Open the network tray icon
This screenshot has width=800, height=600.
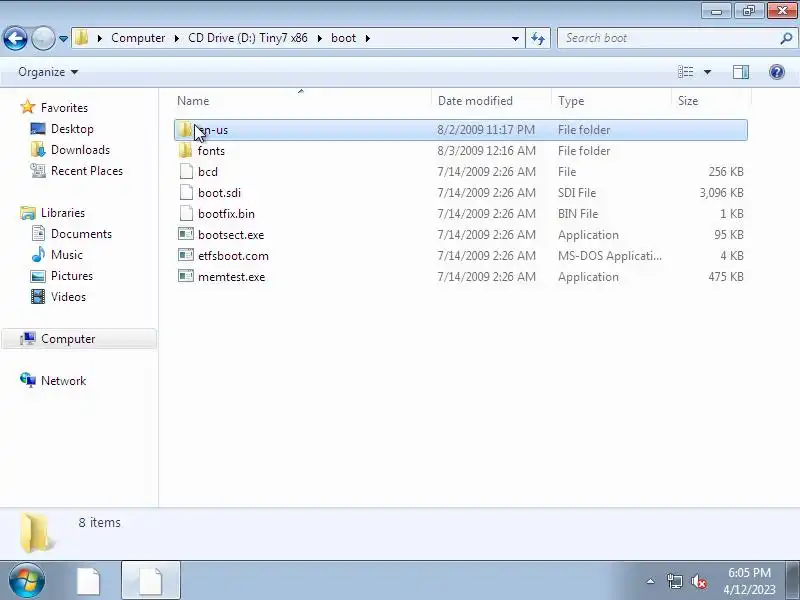click(x=674, y=581)
